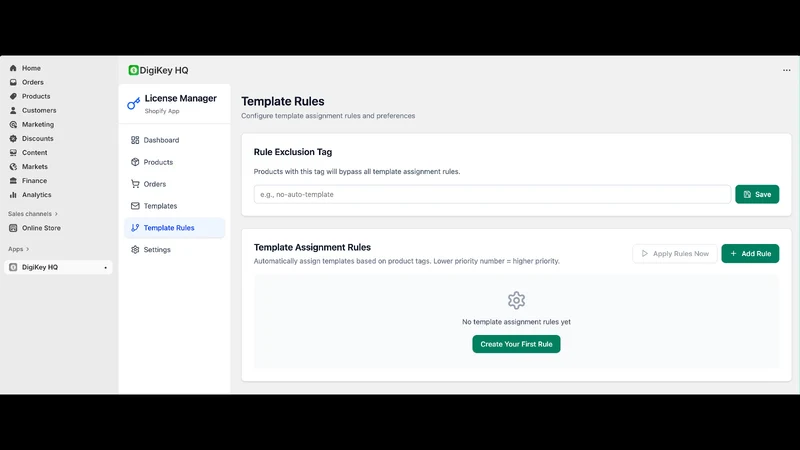Click the DigiKey HQ app icon in sidebar
This screenshot has height=450, width=800.
(13, 267)
